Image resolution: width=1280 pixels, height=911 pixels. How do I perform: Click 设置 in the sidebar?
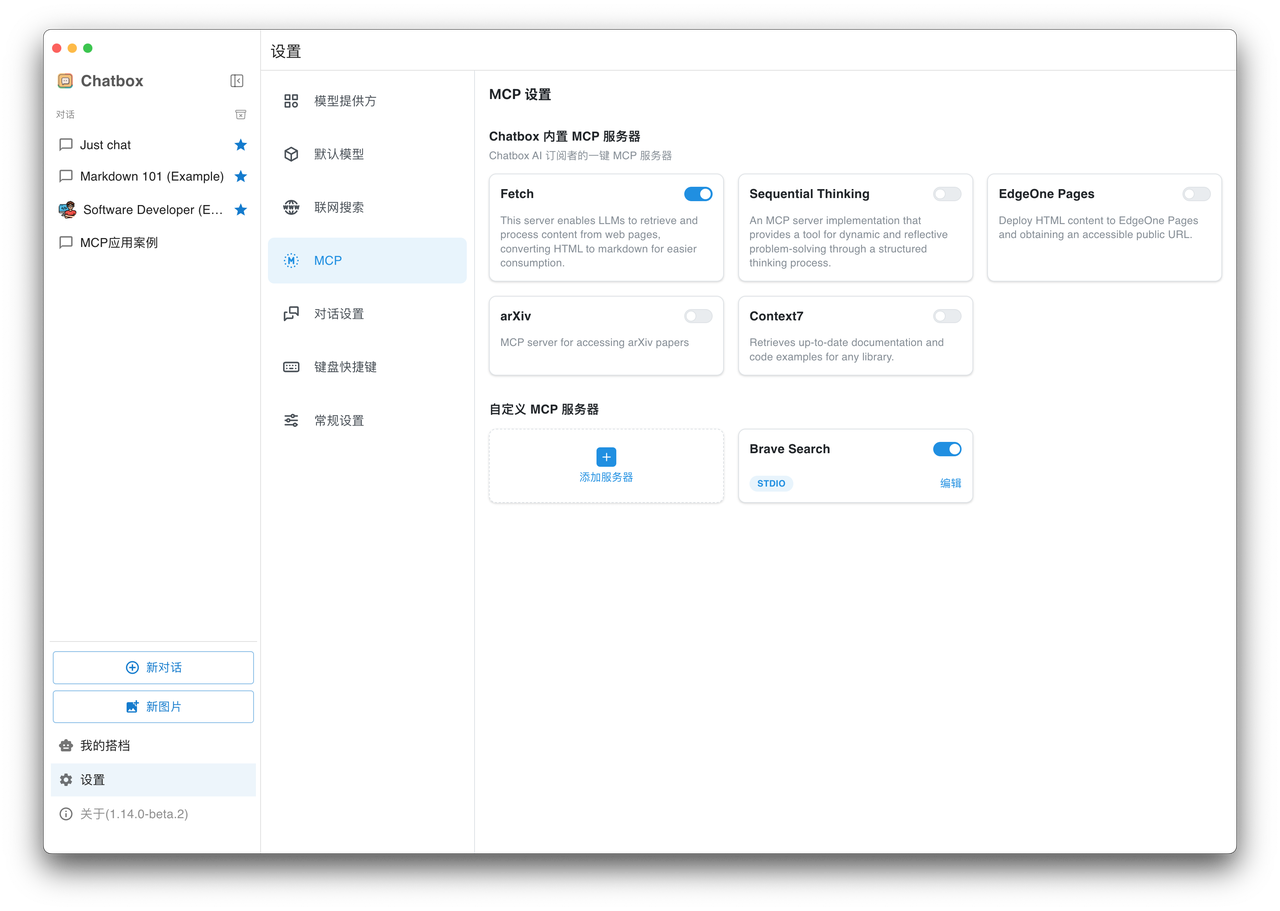click(153, 780)
